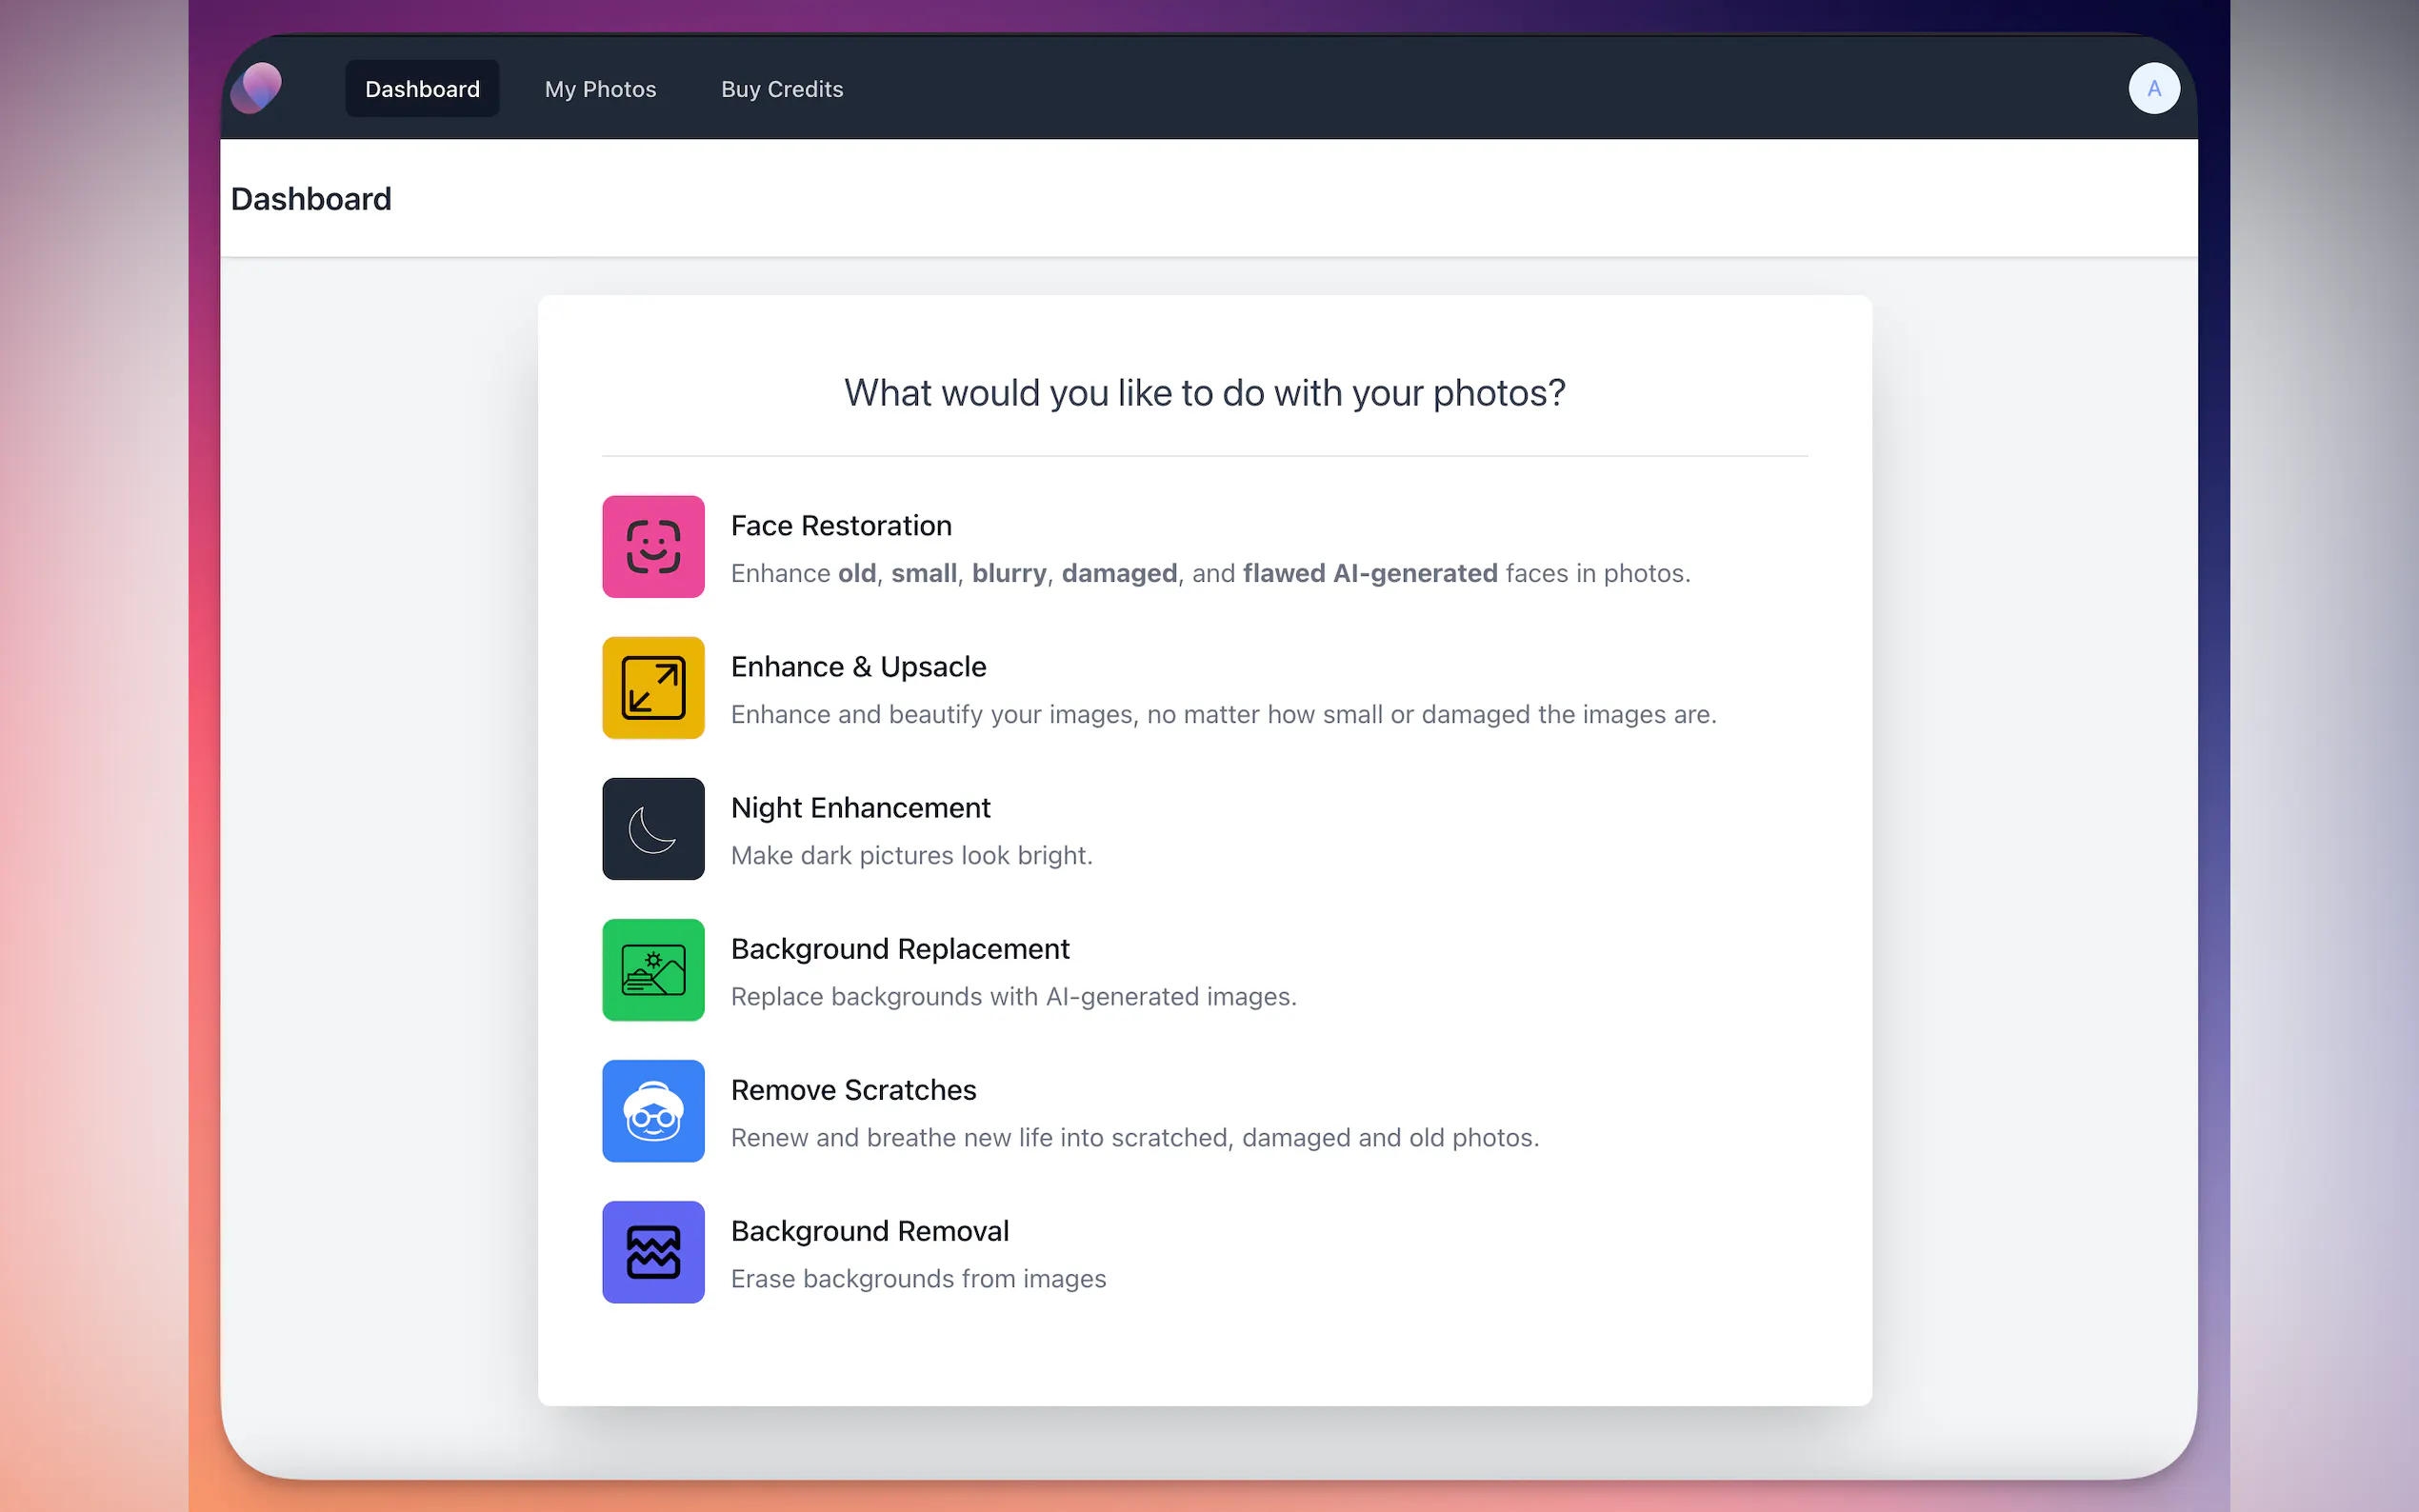The width and height of the screenshot is (2419, 1512).
Task: Open the Face Restoration title link
Action: 841,526
